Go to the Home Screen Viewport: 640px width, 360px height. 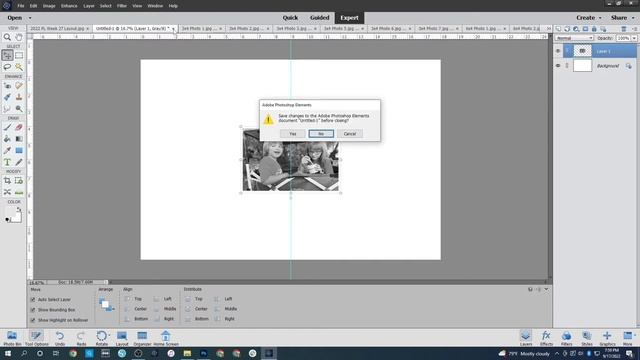tap(166, 338)
